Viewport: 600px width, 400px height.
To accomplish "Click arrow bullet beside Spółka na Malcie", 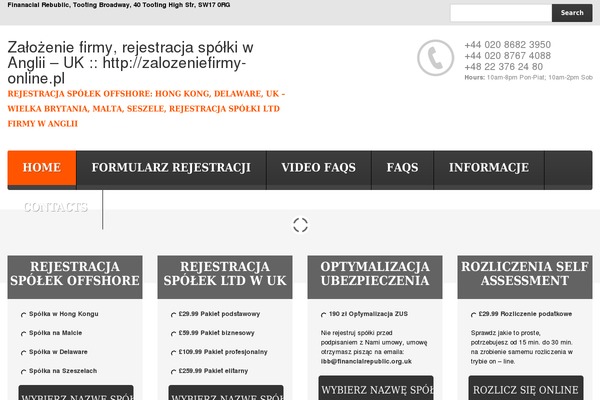I will click(24, 334).
